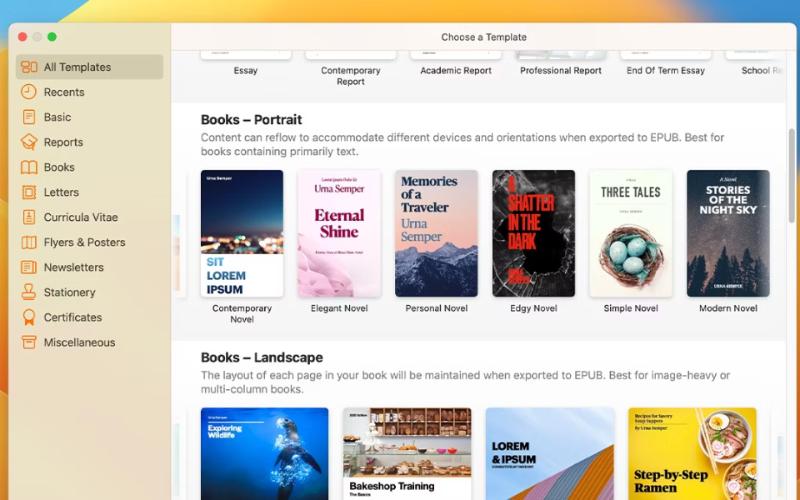Viewport: 800px width, 500px height.
Task: Open the Recents category
Action: click(64, 92)
